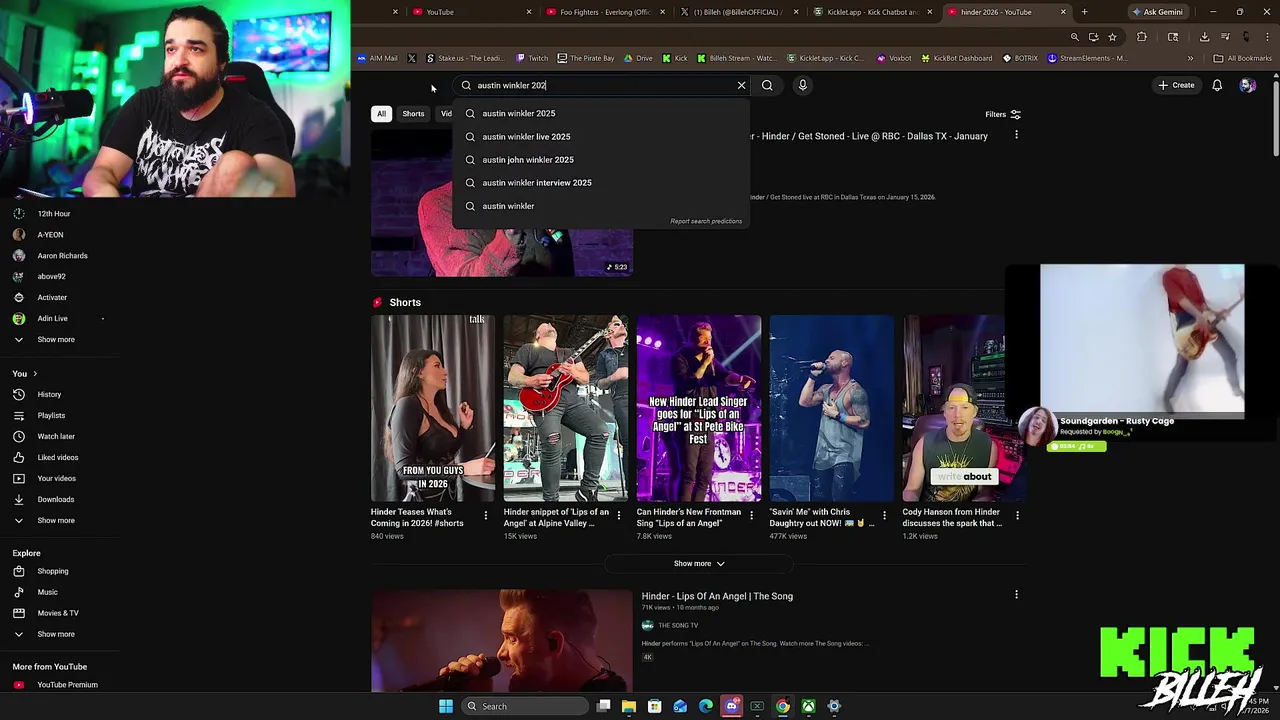Open options for 'Hinder snippet of Lips' short

[618, 516]
